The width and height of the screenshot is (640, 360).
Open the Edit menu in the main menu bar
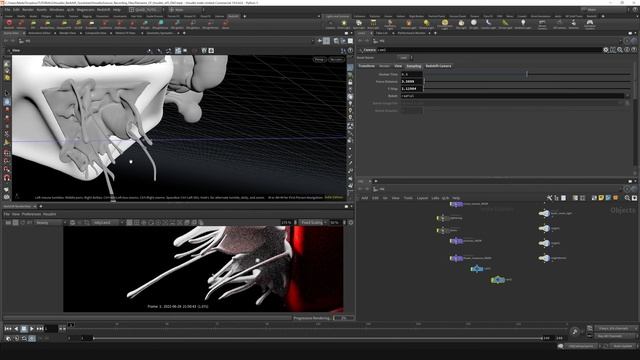[16, 9]
